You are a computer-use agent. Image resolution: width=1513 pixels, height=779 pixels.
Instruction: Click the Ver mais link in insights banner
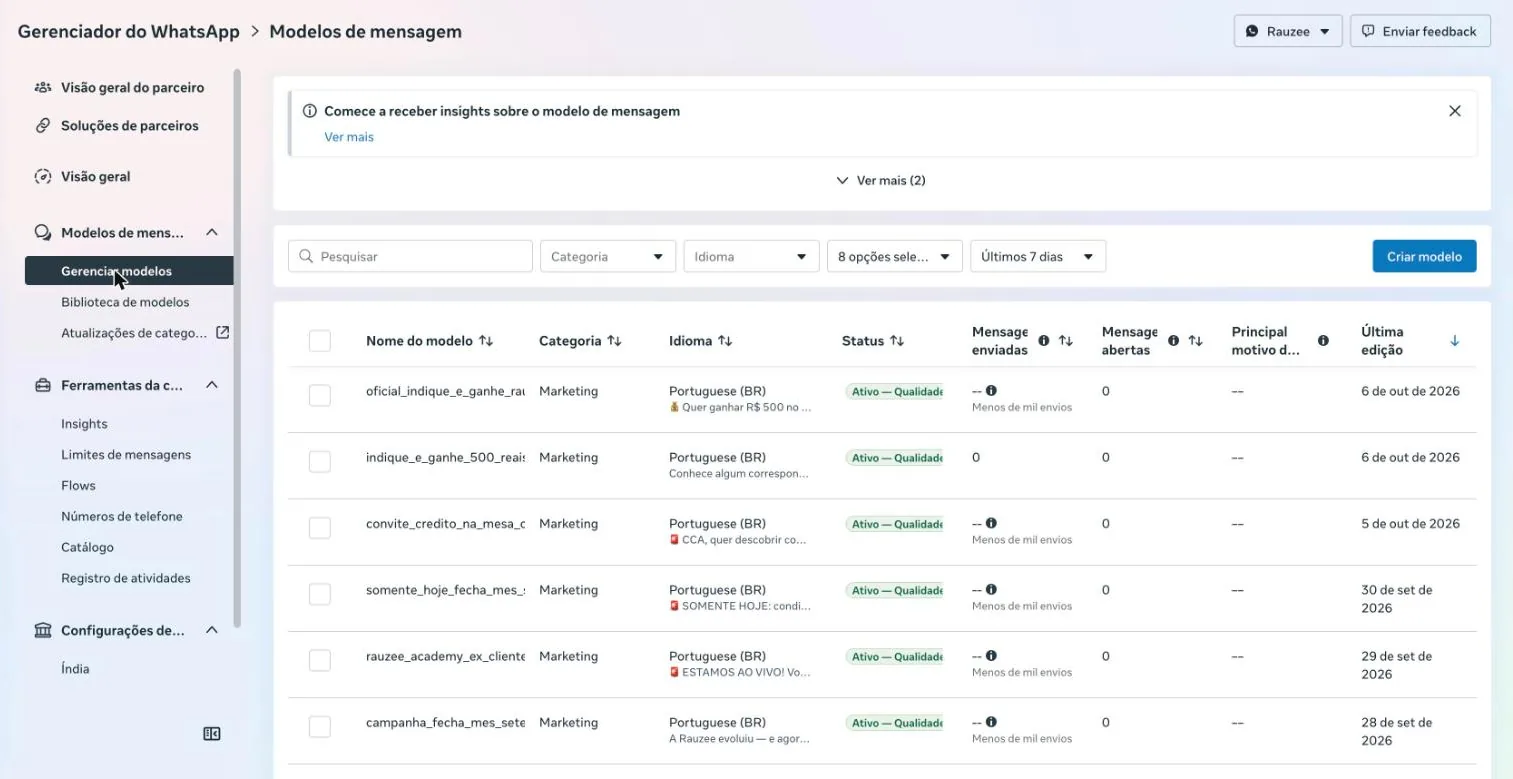click(x=349, y=137)
